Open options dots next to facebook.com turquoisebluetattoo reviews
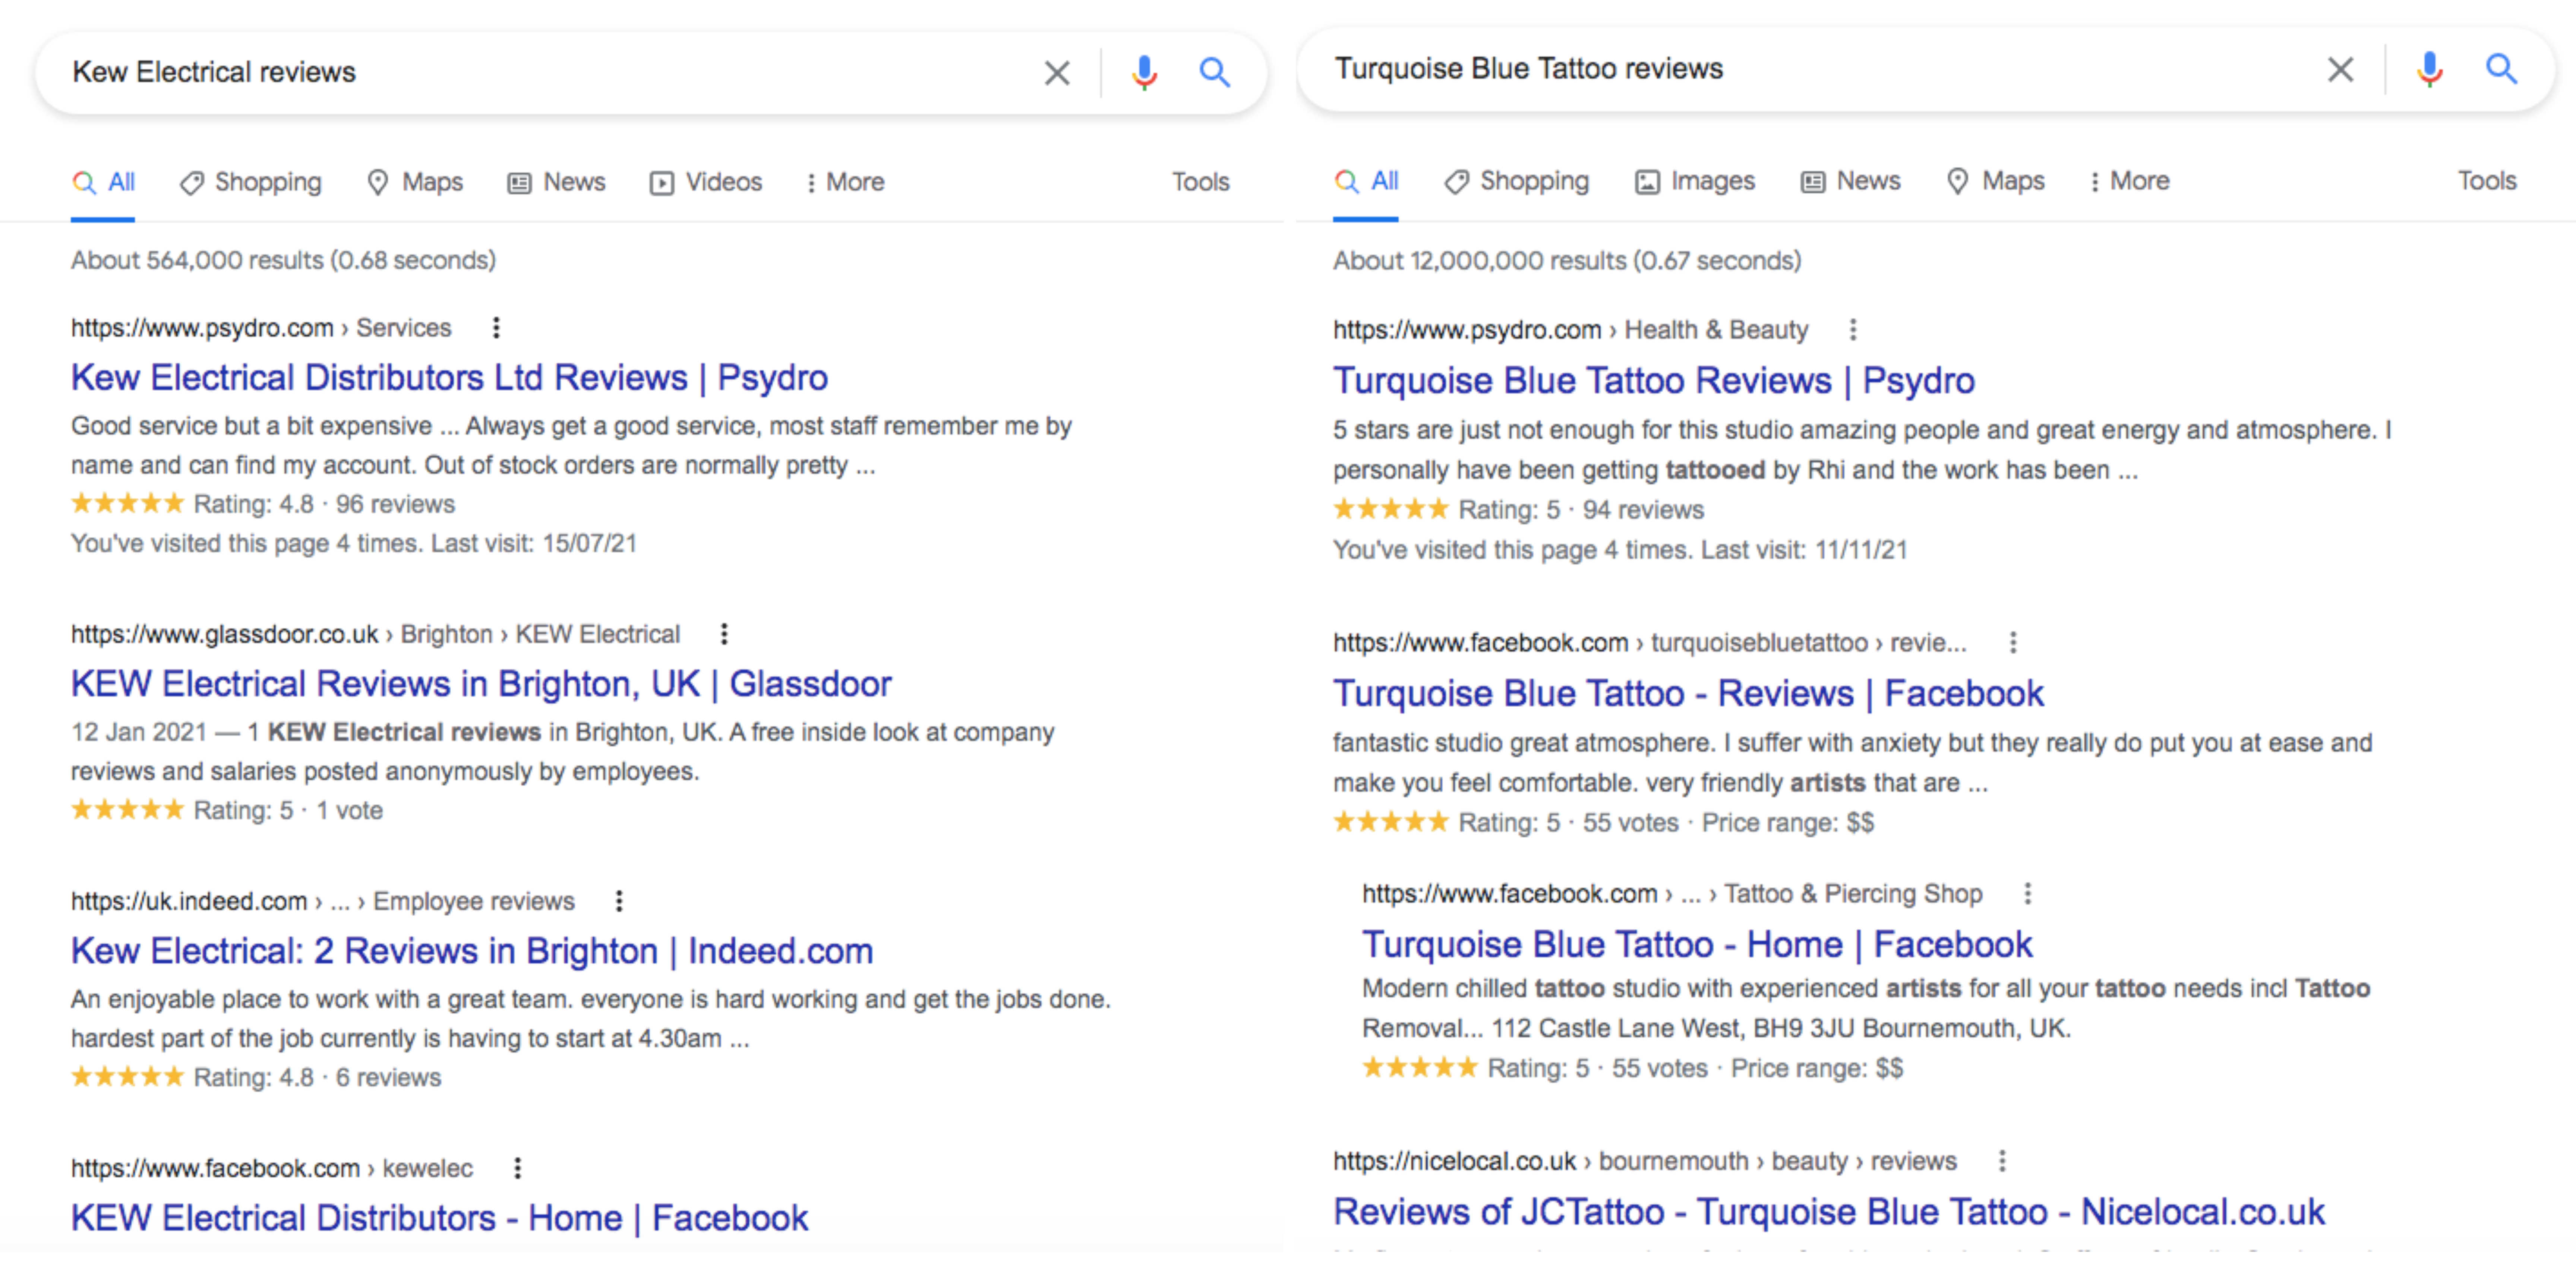The width and height of the screenshot is (2576, 1288). tap(2012, 642)
